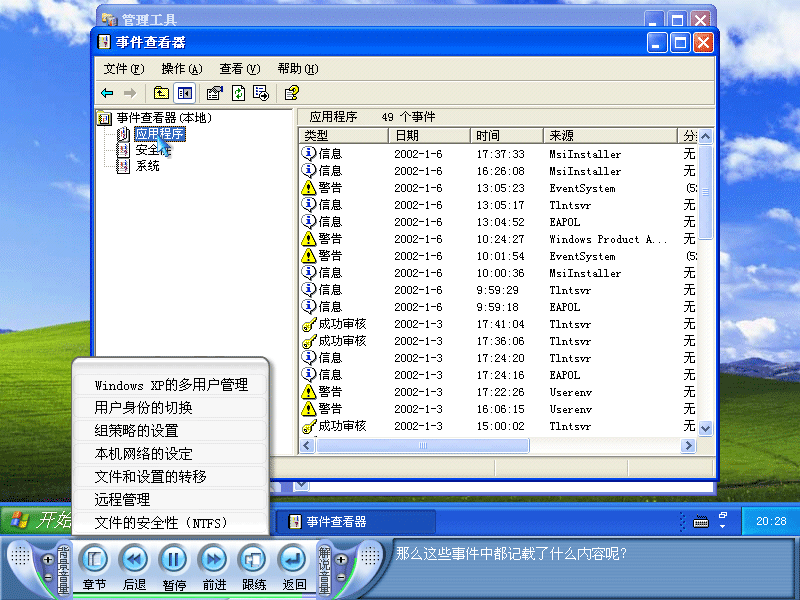
Task: Click the warning icon of the 10:01:54 event
Action: point(309,255)
